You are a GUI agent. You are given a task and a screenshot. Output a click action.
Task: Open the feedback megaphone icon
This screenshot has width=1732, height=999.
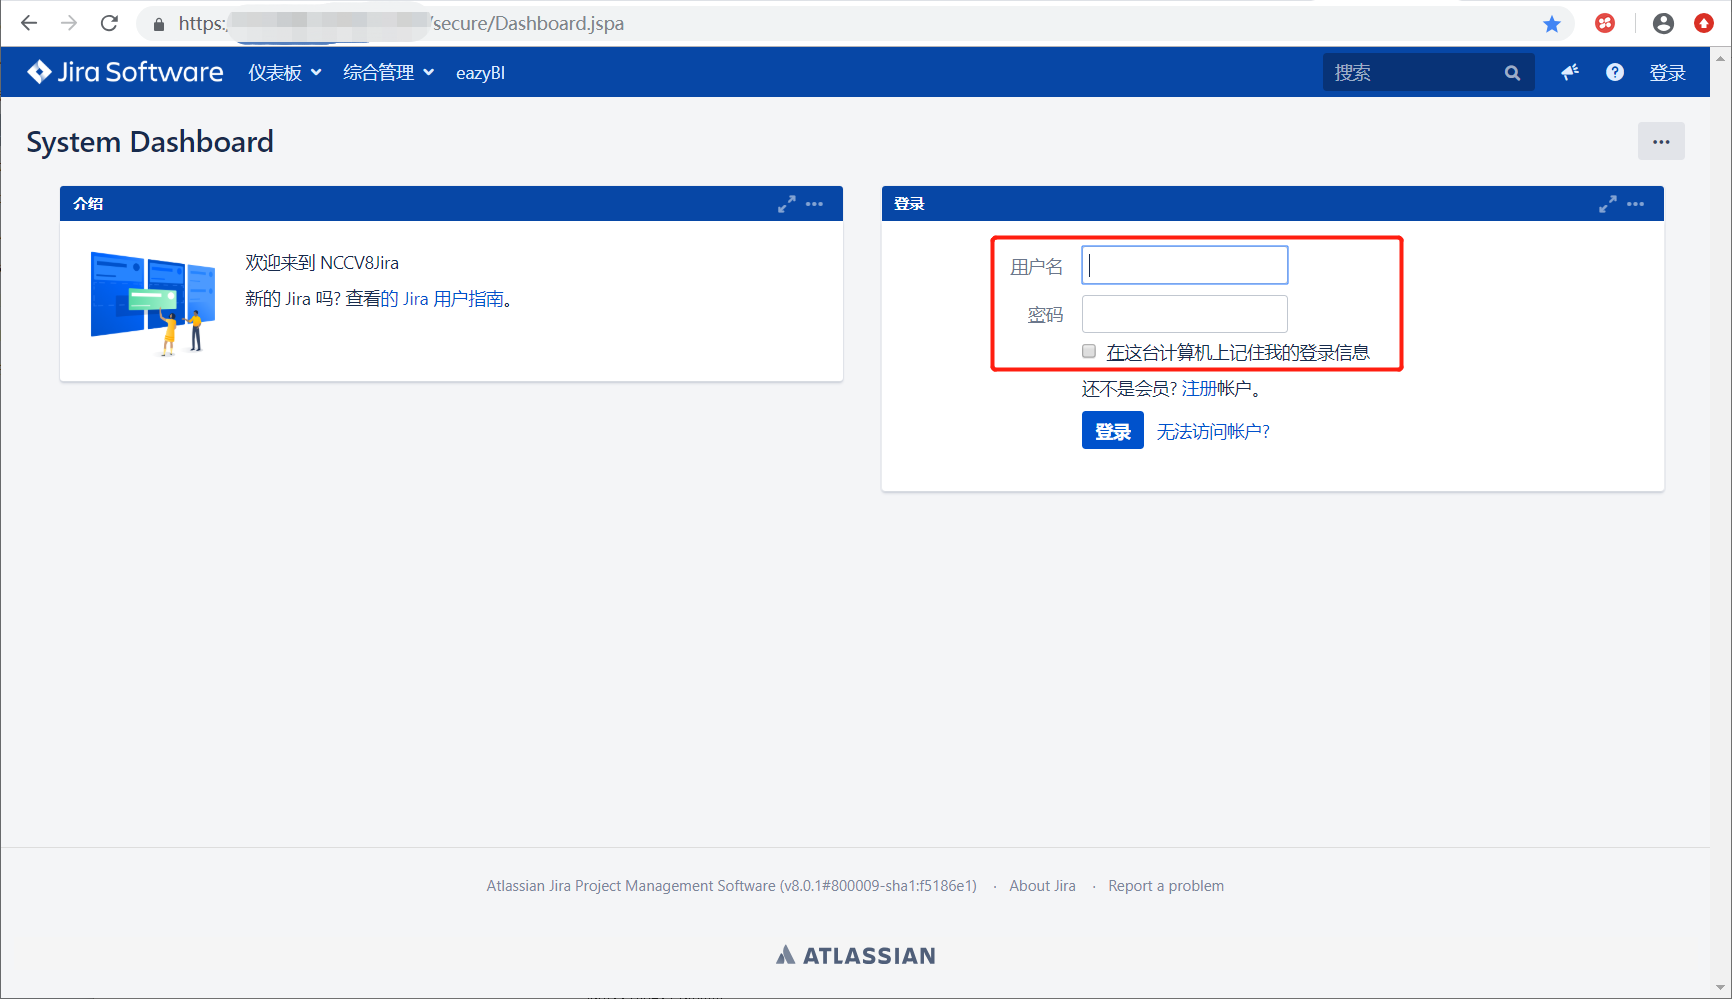click(x=1570, y=72)
